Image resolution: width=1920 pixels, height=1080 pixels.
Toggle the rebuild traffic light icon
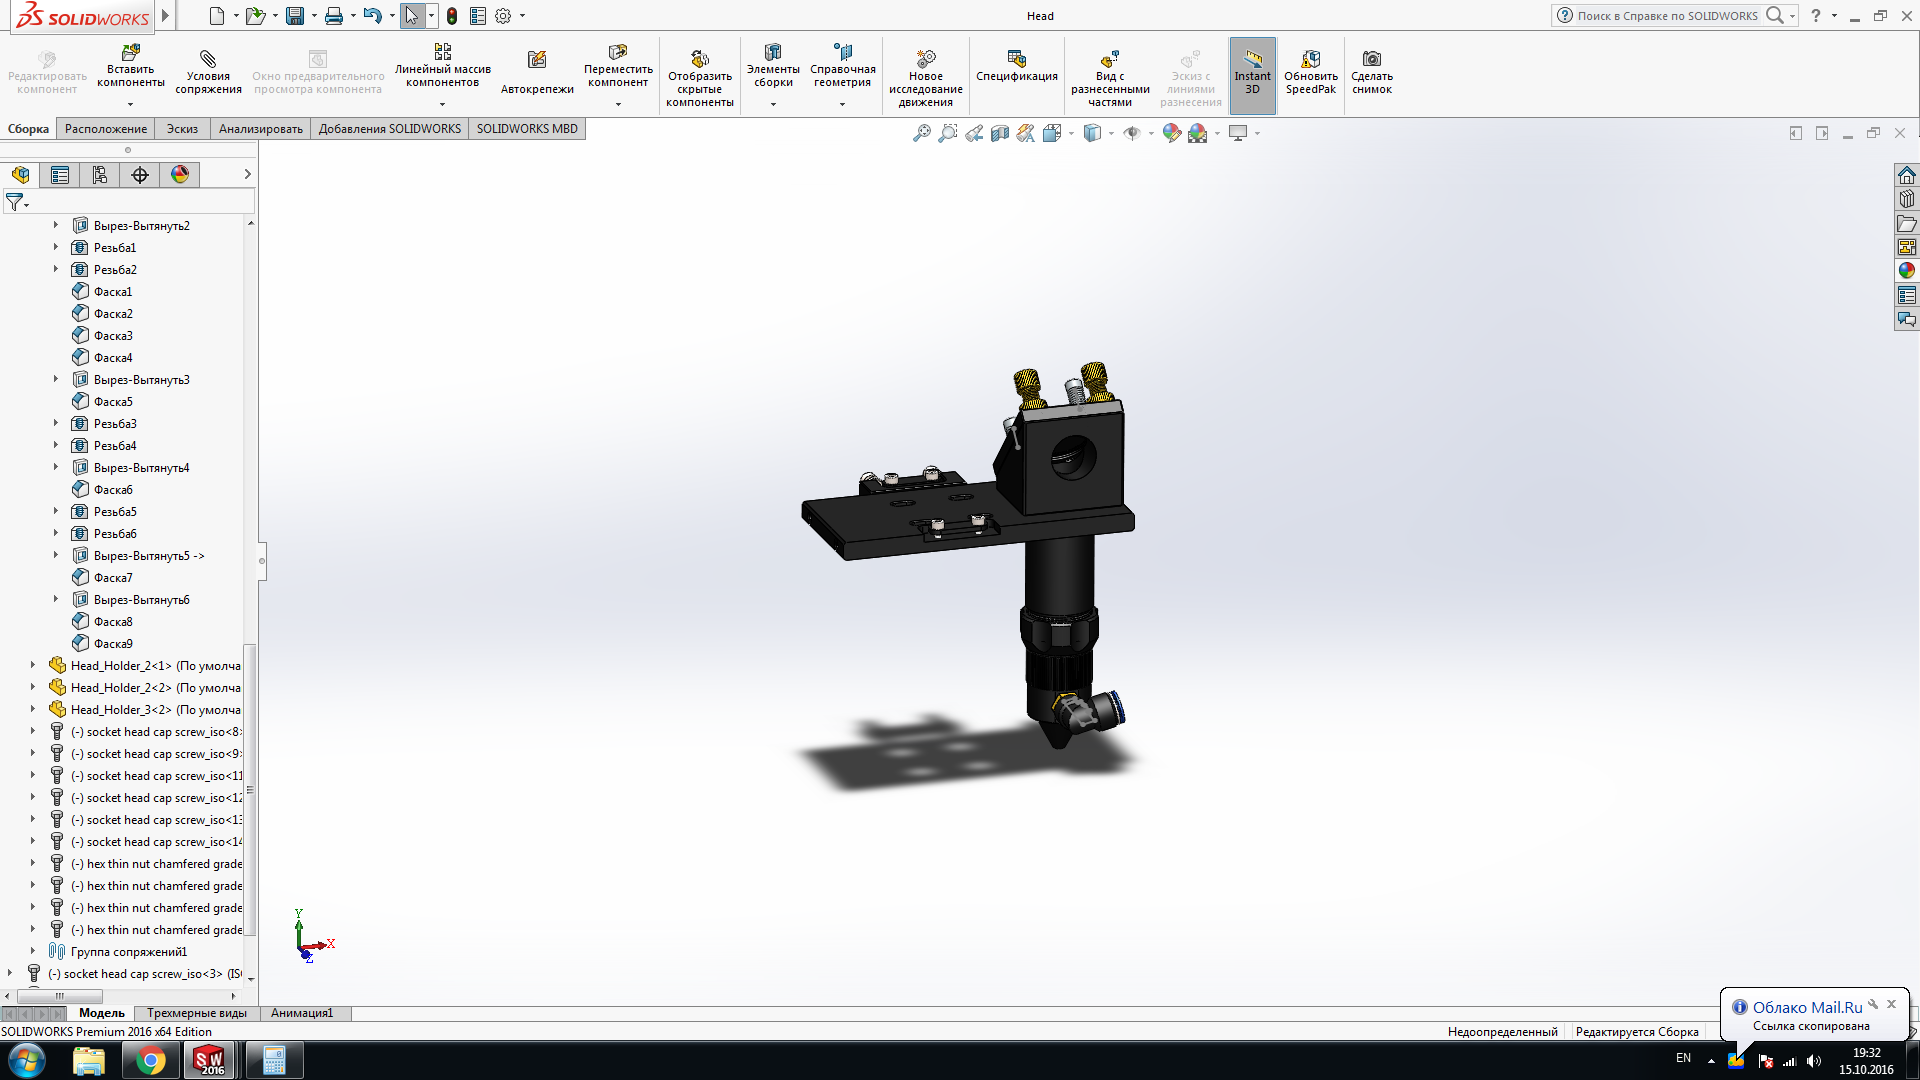pyautogui.click(x=452, y=16)
